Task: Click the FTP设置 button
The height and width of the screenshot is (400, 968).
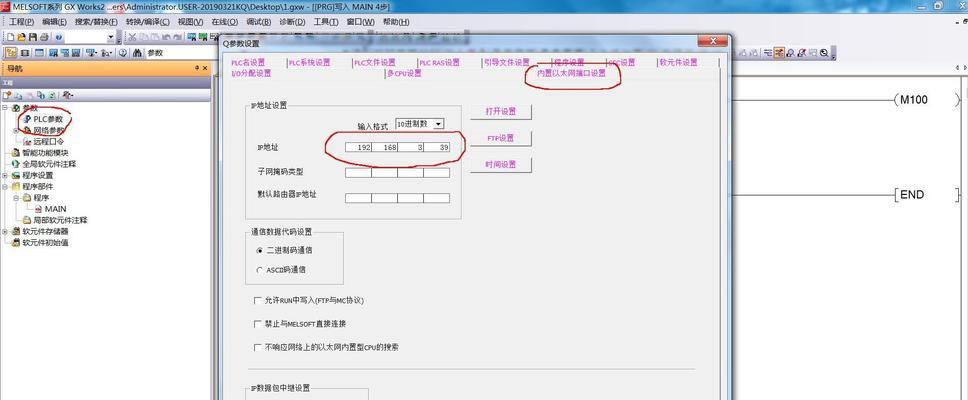Action: pos(501,139)
